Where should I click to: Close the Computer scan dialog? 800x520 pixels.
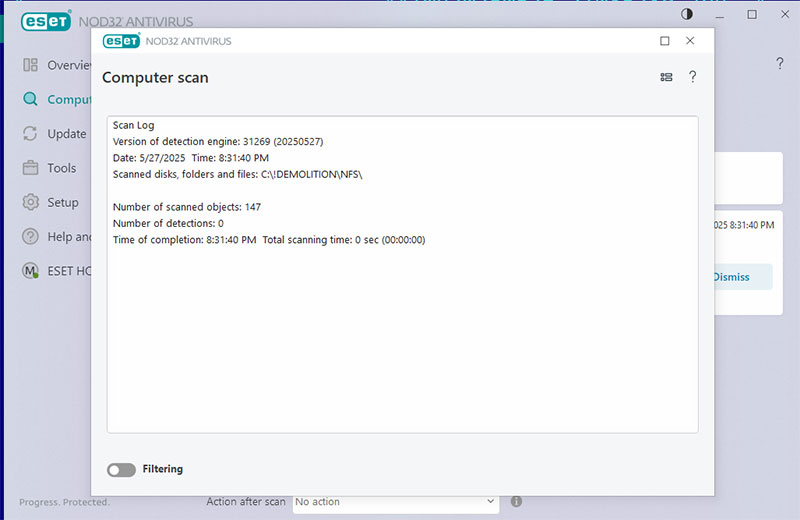pyautogui.click(x=690, y=40)
